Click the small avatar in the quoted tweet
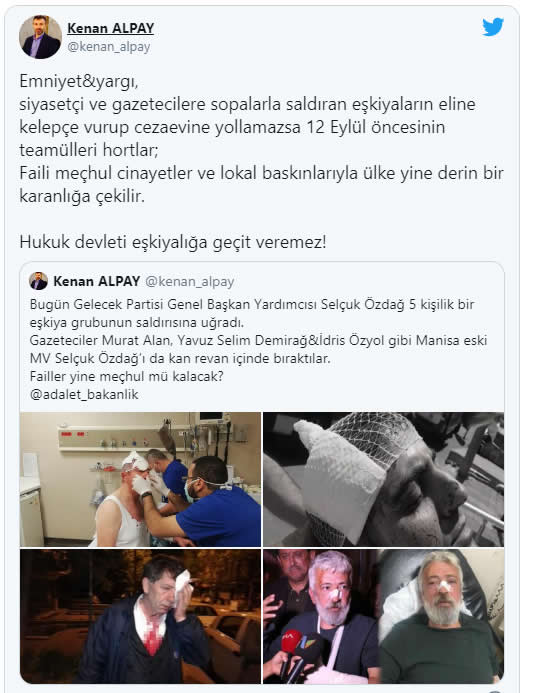The width and height of the screenshot is (533, 693). [x=38, y=281]
